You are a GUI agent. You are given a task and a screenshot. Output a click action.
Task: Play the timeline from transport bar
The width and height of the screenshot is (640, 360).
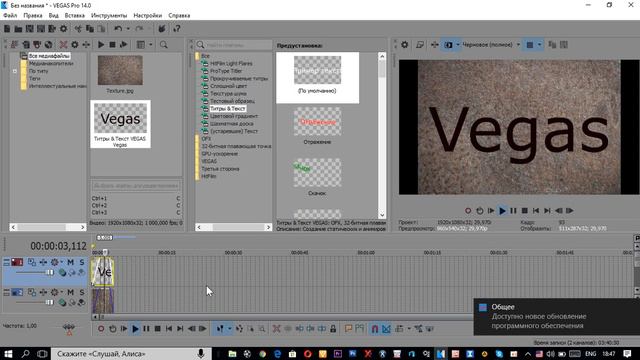pyautogui.click(x=135, y=329)
